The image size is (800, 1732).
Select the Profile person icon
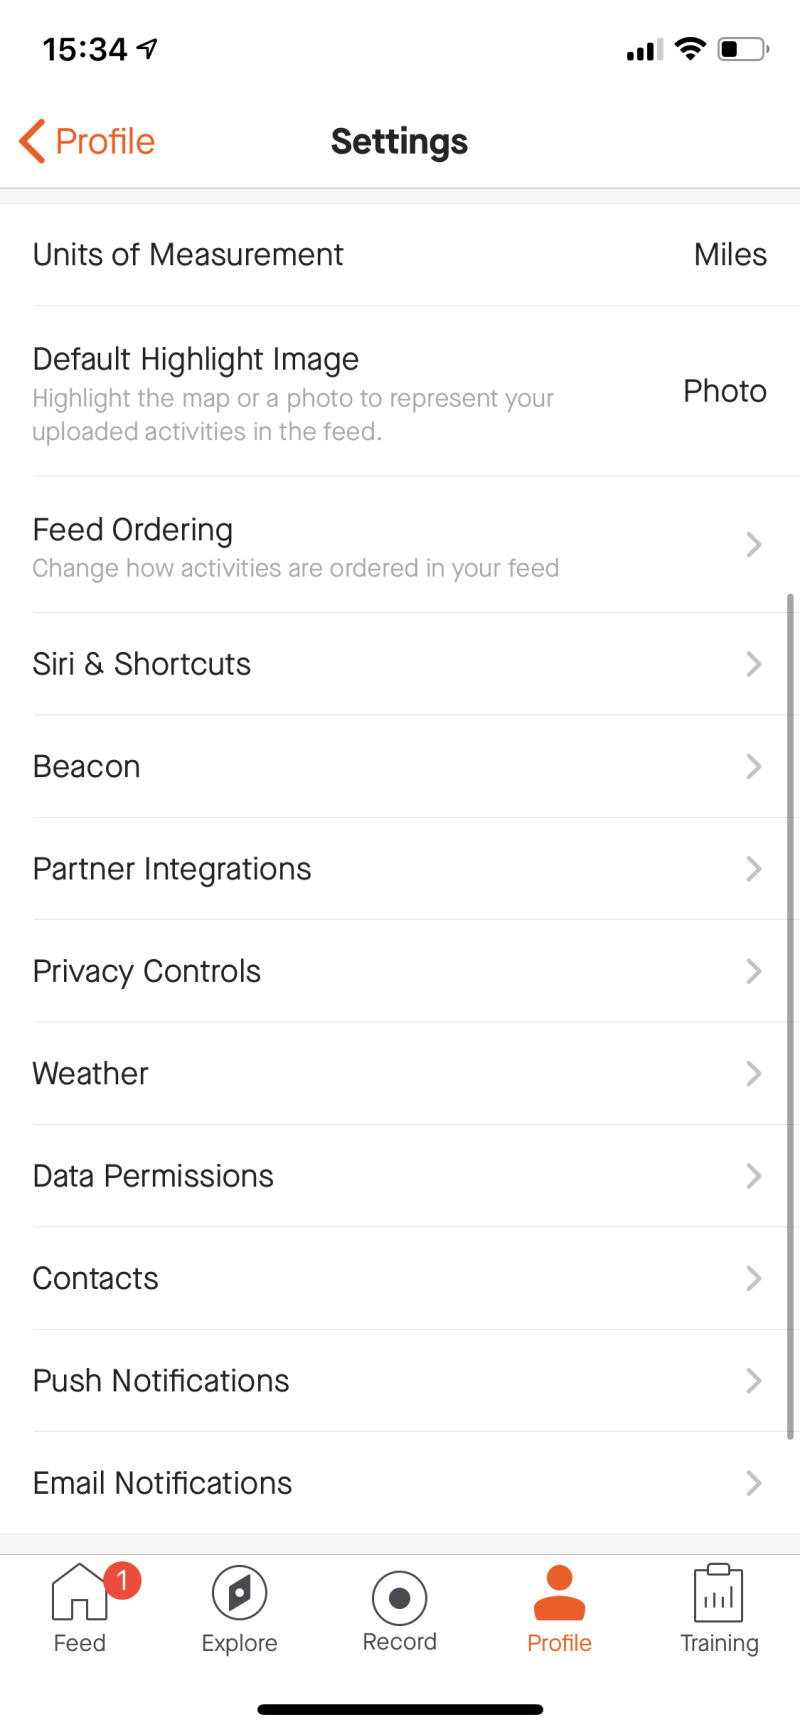pyautogui.click(x=559, y=1593)
